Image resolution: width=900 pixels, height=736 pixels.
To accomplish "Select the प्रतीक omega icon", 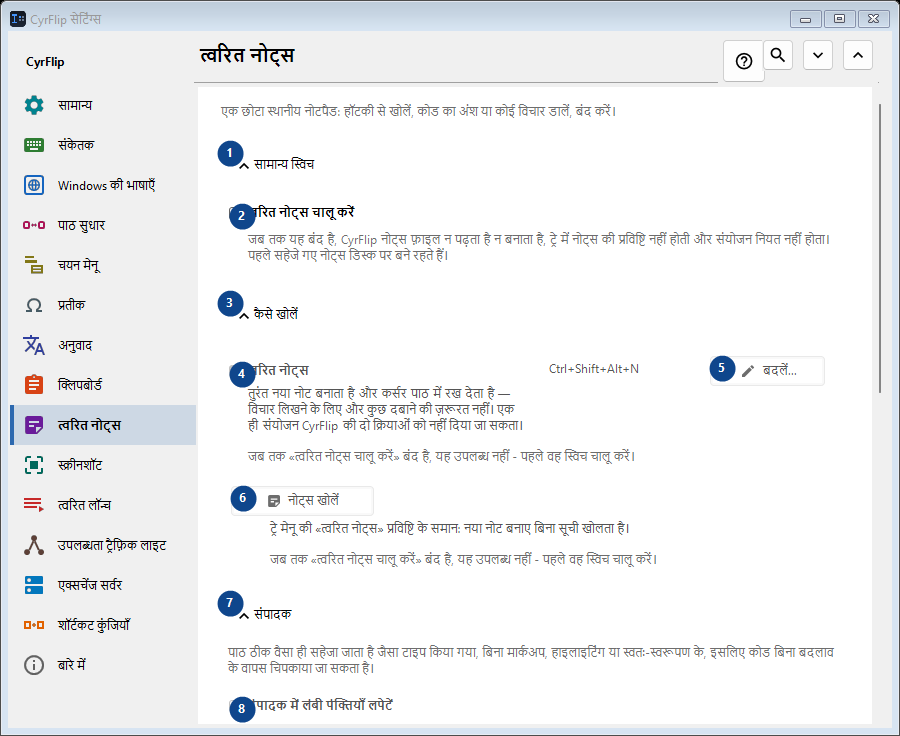I will [34, 305].
